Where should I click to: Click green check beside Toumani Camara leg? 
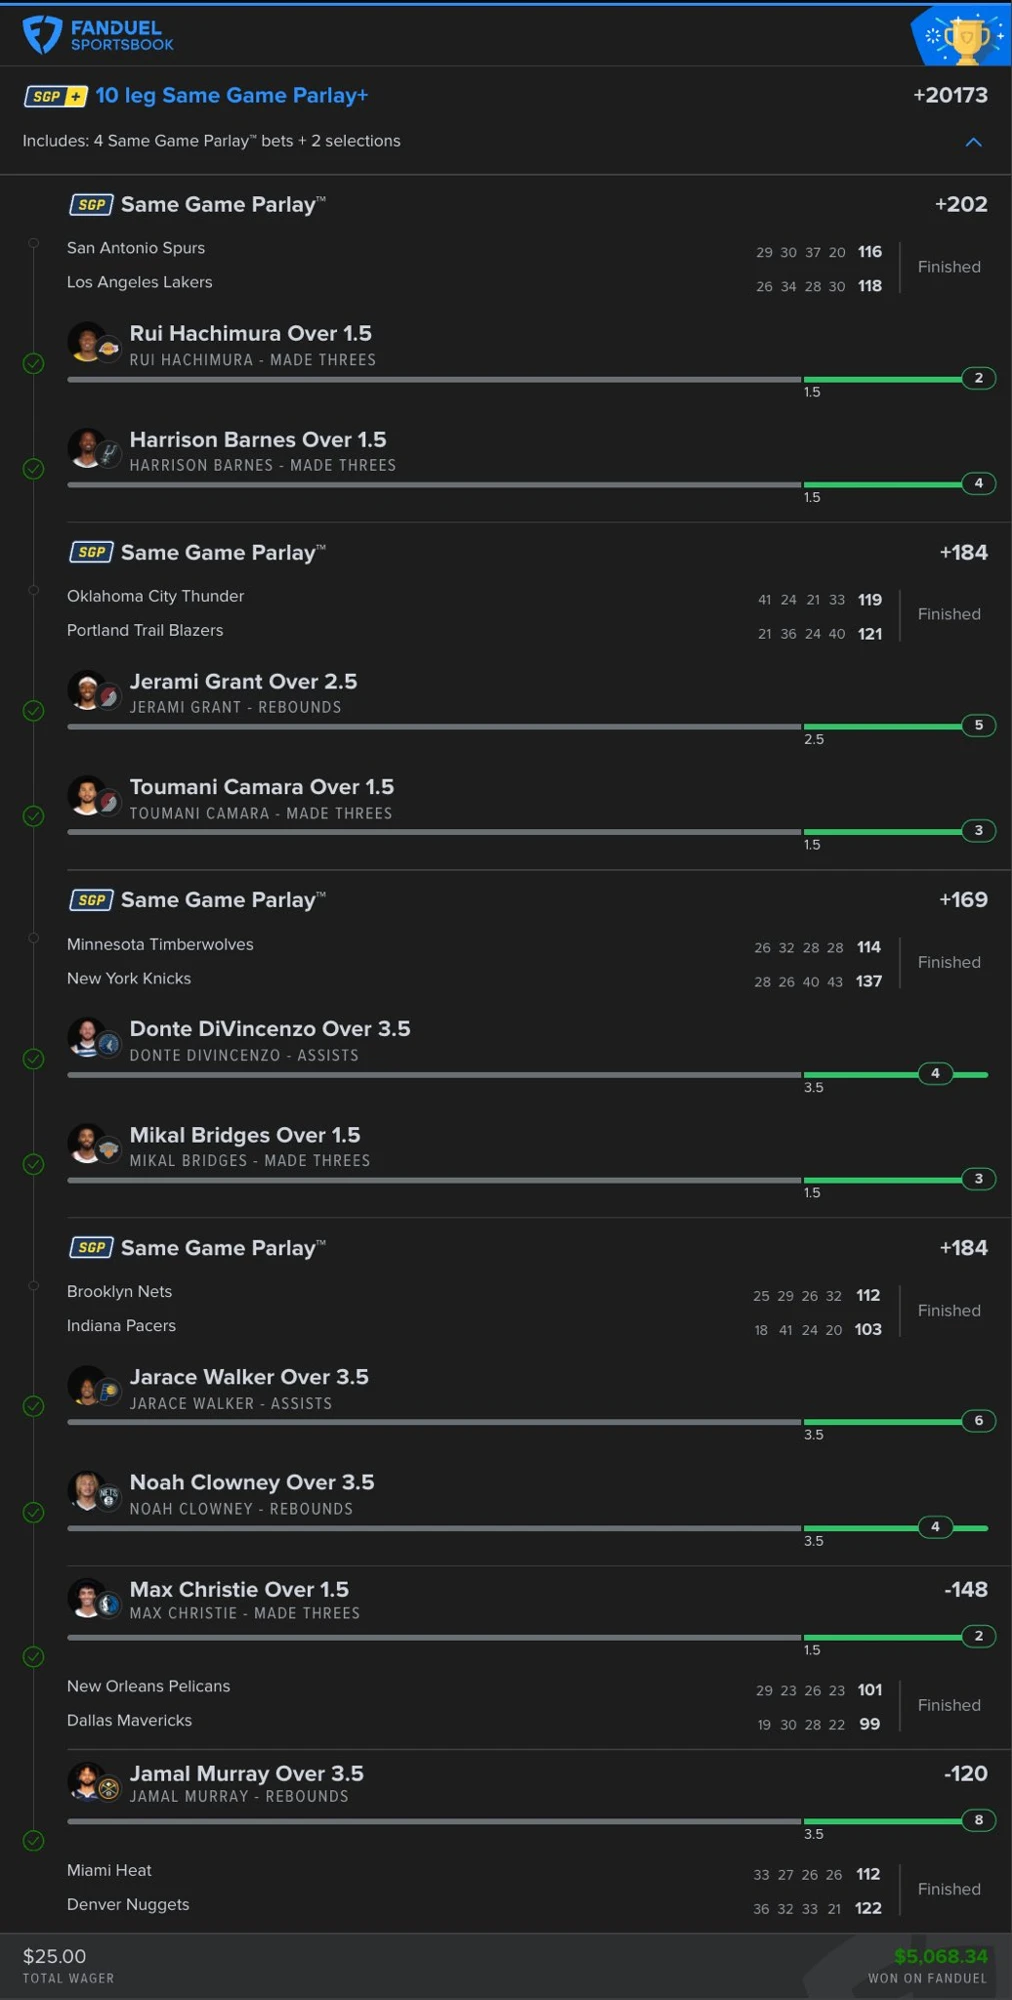[33, 816]
